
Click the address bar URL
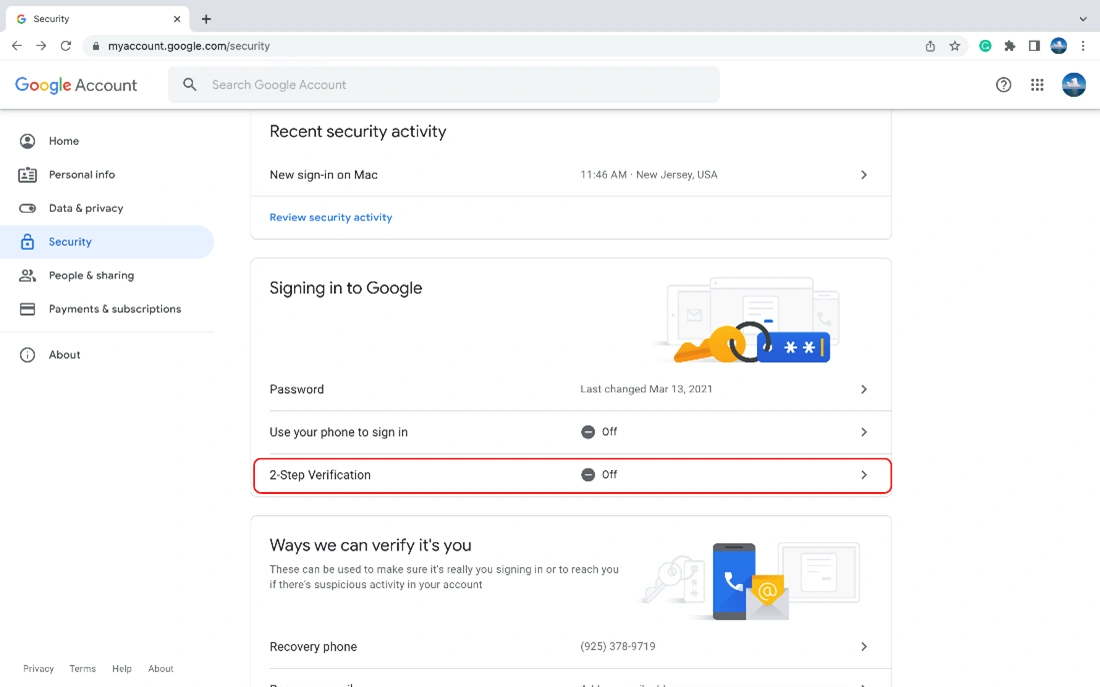tap(189, 46)
